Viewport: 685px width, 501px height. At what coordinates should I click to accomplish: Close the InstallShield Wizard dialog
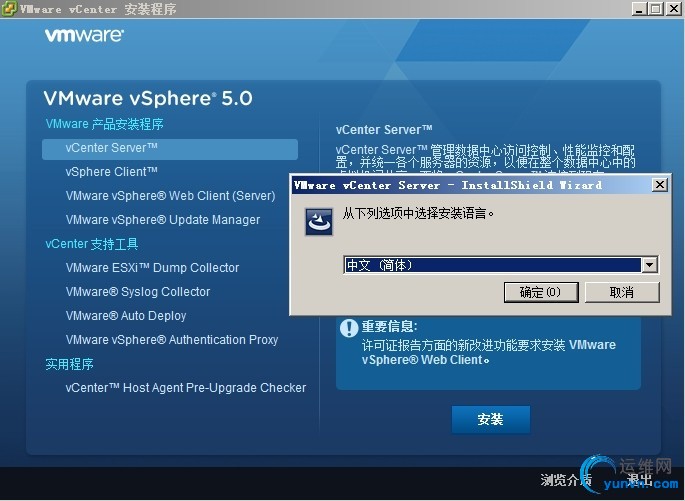coord(660,185)
